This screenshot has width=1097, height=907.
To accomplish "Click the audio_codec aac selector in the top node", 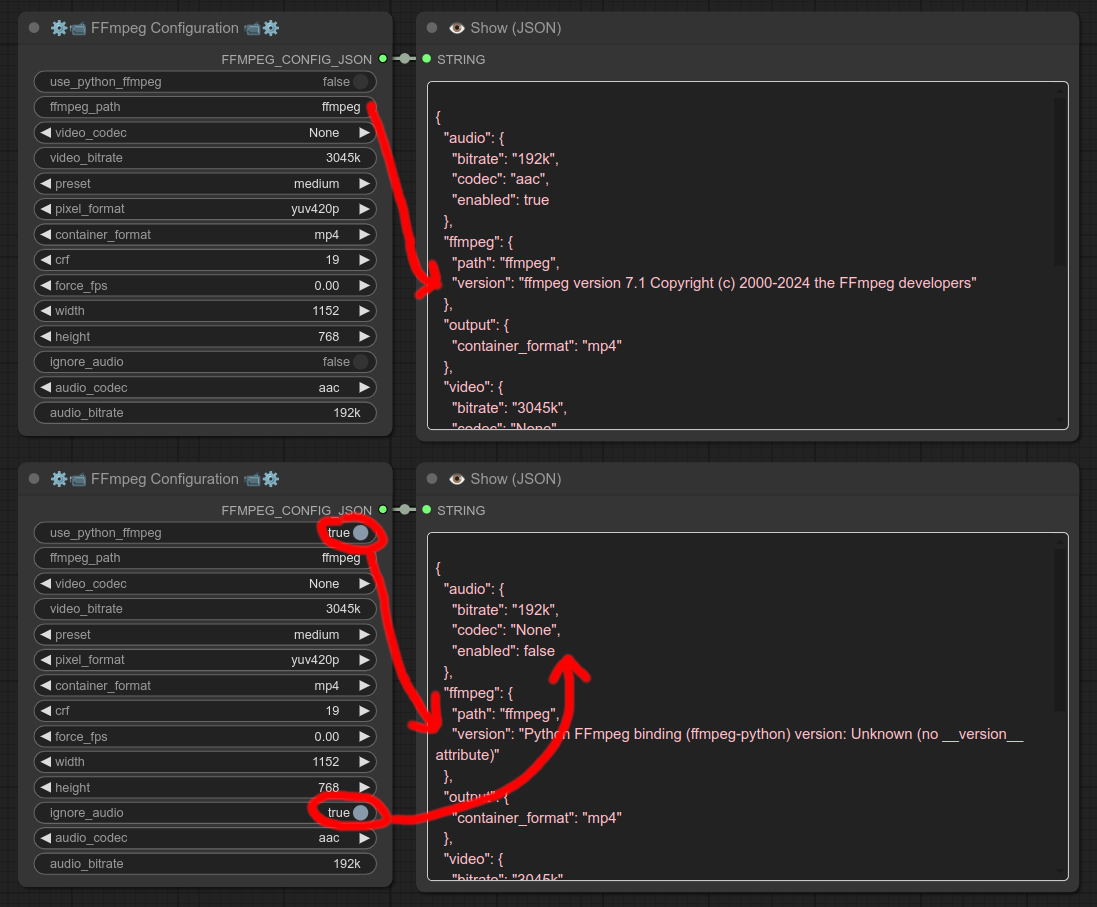I will click(x=205, y=388).
